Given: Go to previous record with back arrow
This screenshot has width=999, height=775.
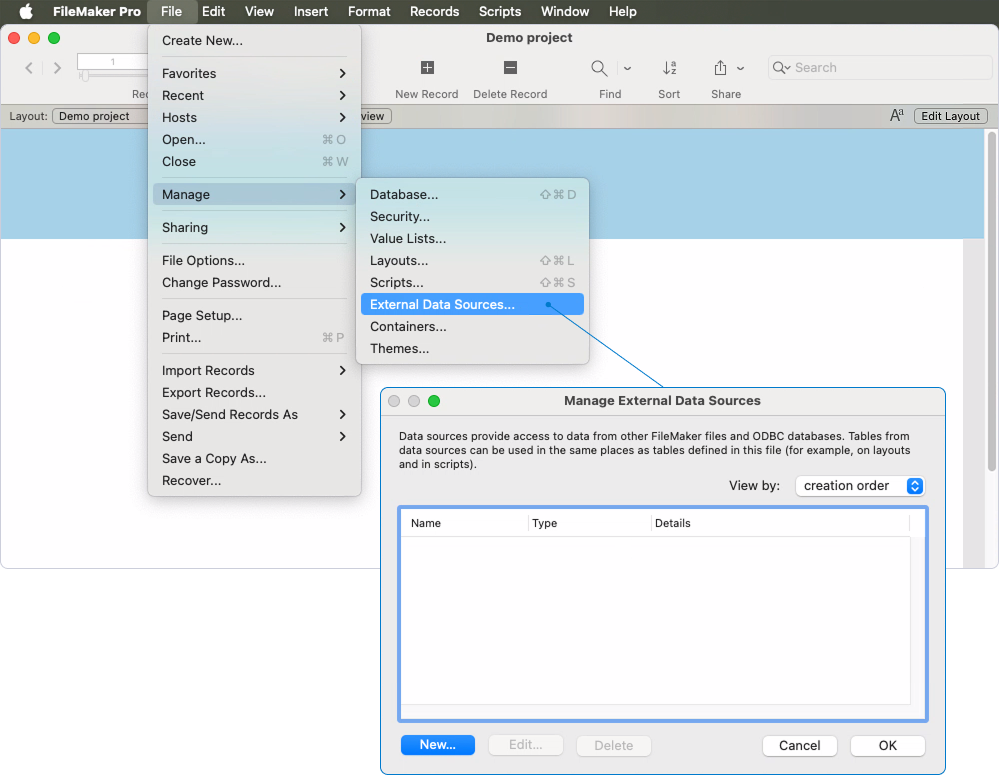Looking at the screenshot, I should [x=29, y=67].
